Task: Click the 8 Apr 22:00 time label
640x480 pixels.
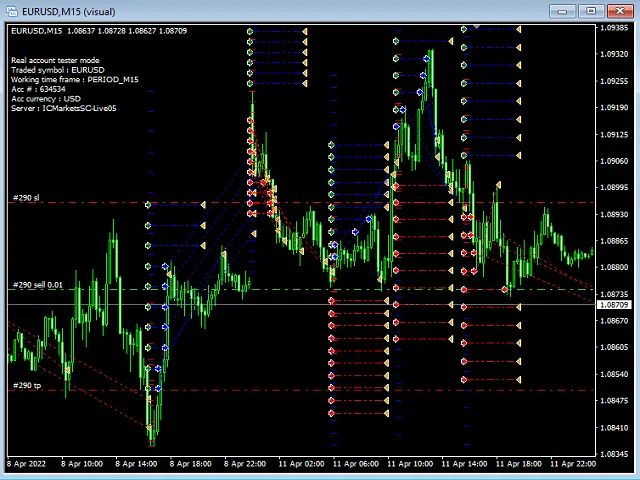Action: pos(243,464)
